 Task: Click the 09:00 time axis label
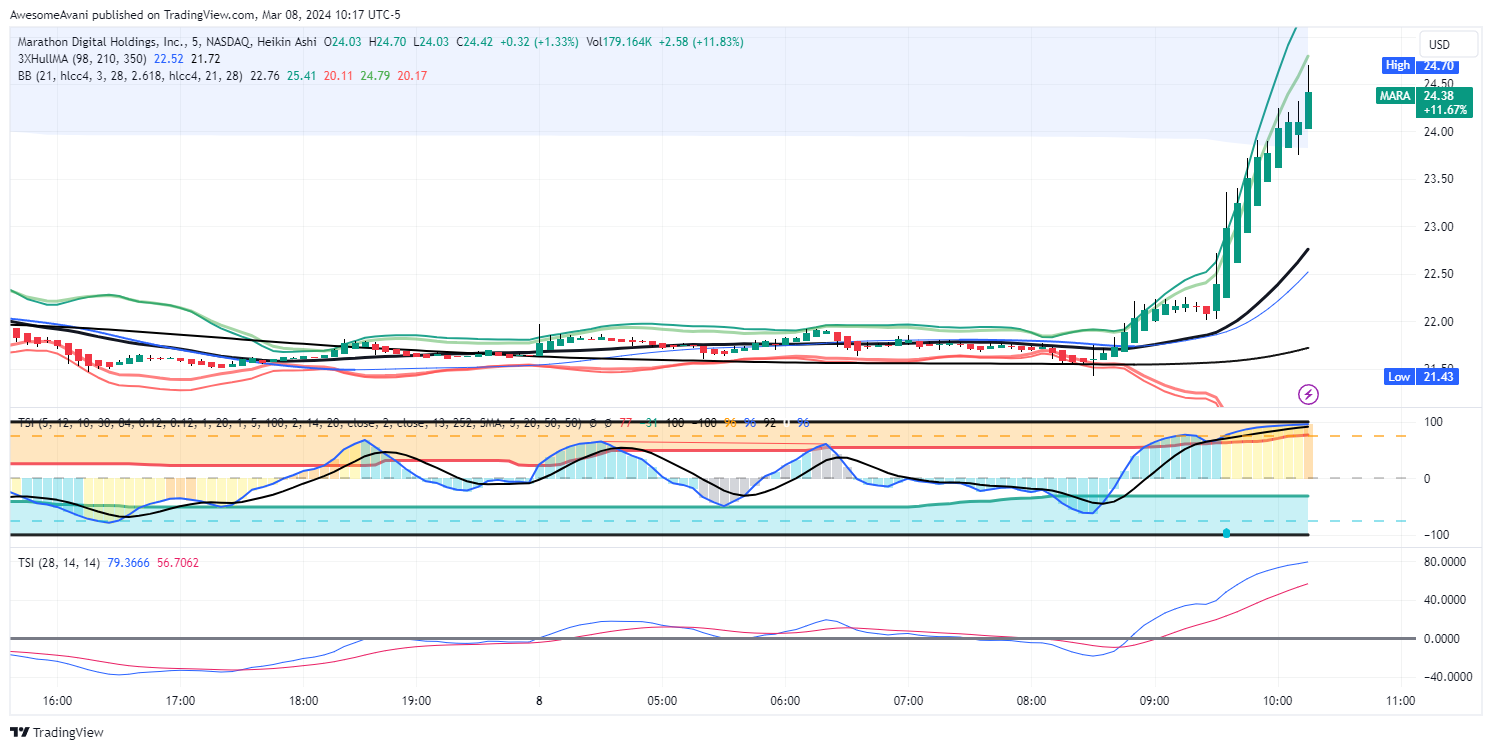[x=1154, y=701]
